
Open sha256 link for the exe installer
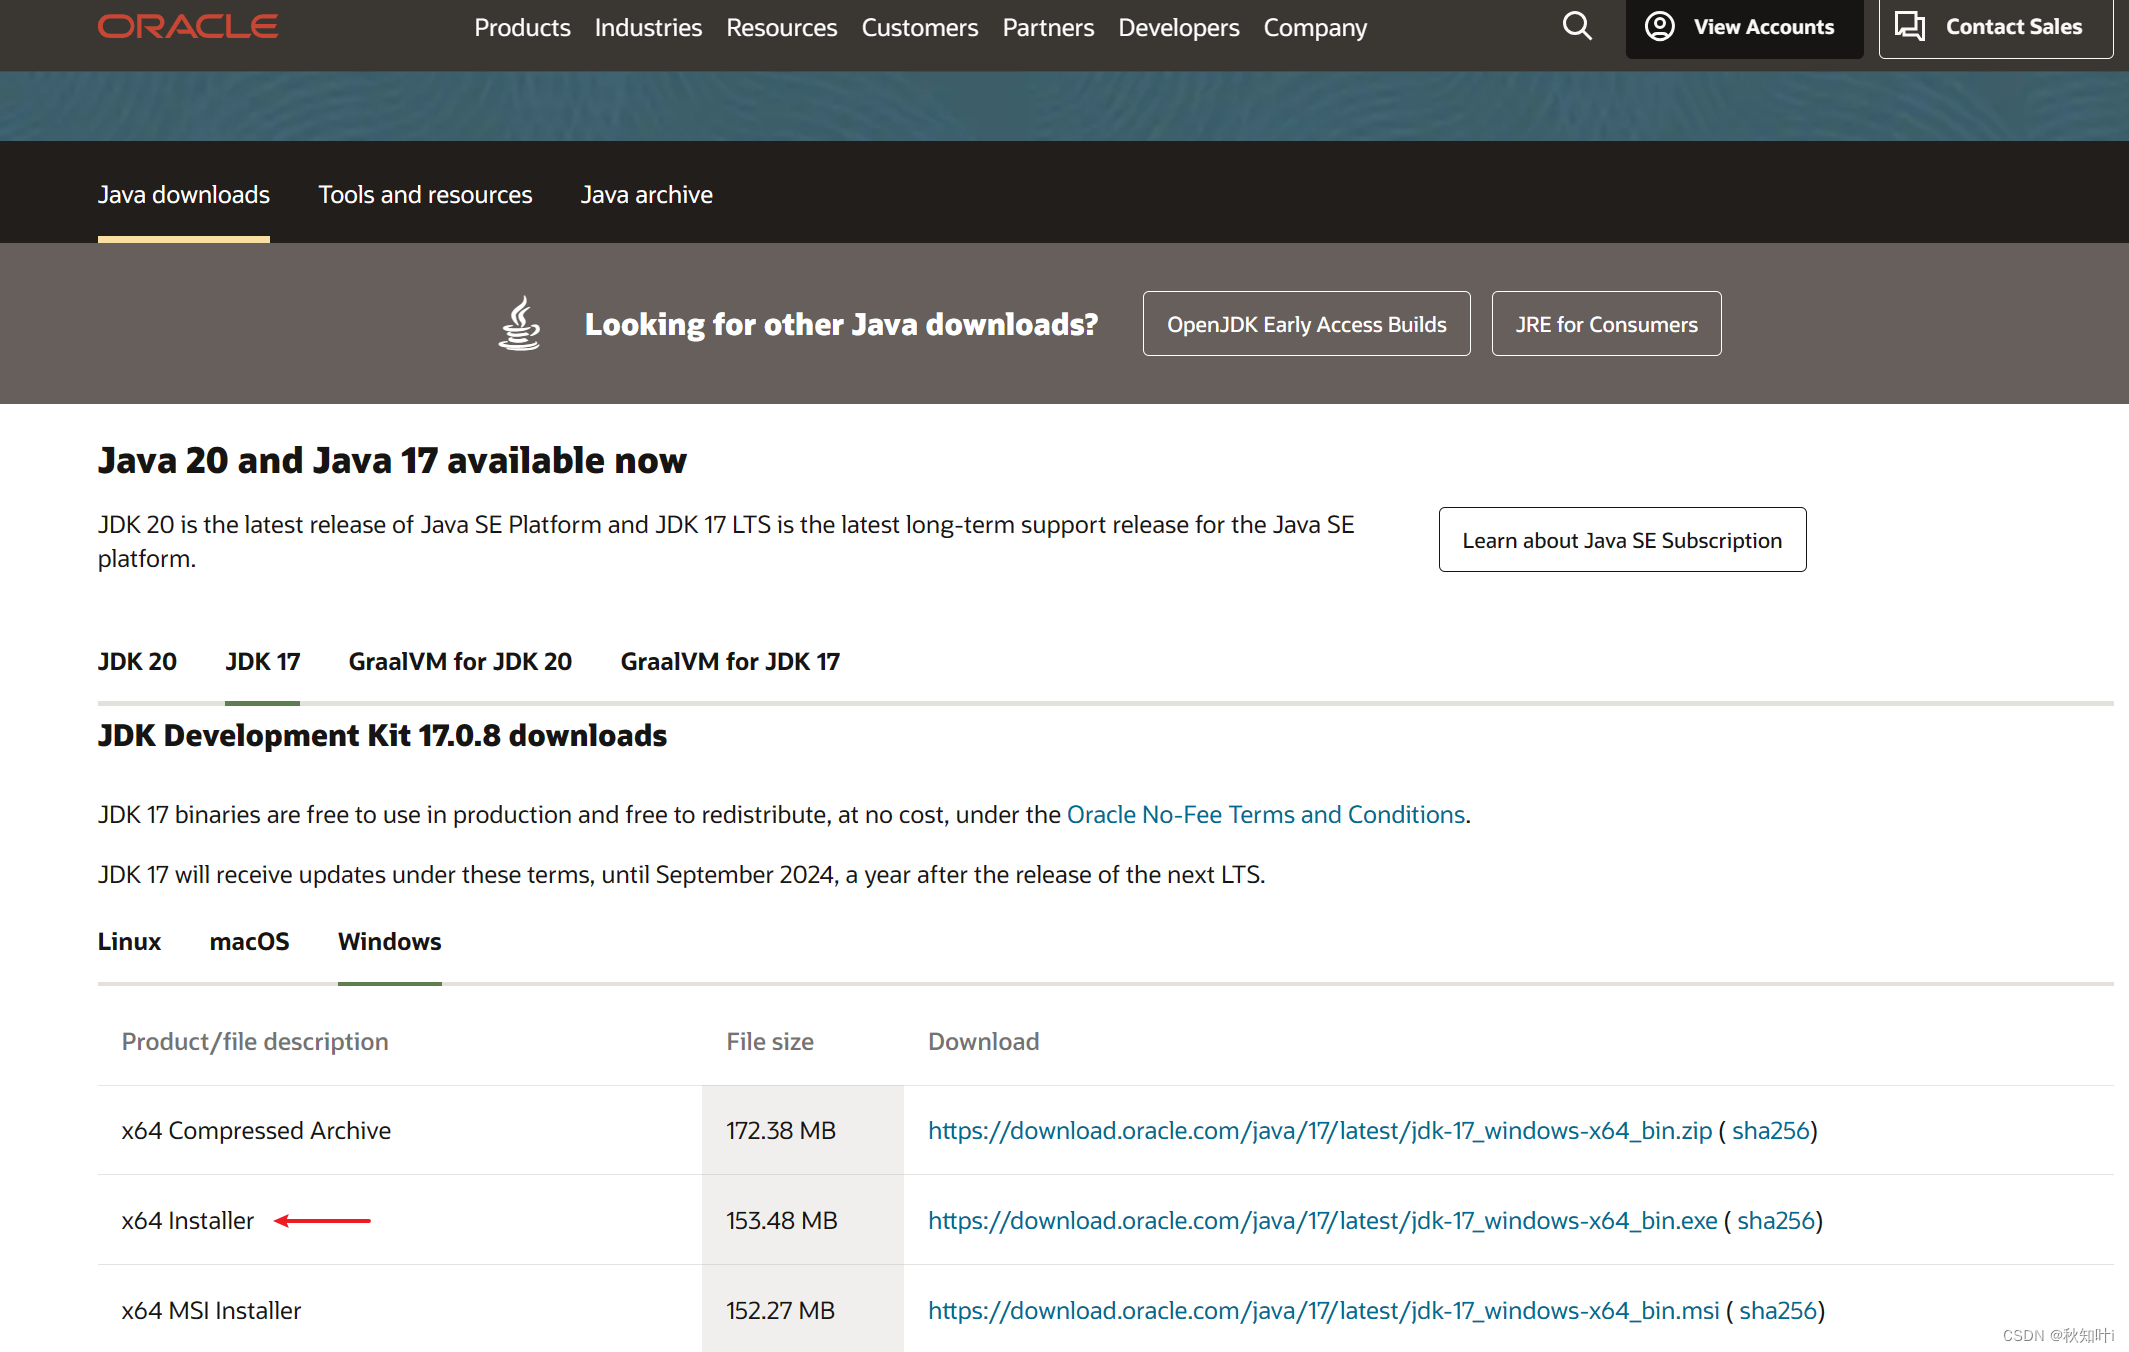(x=1776, y=1220)
